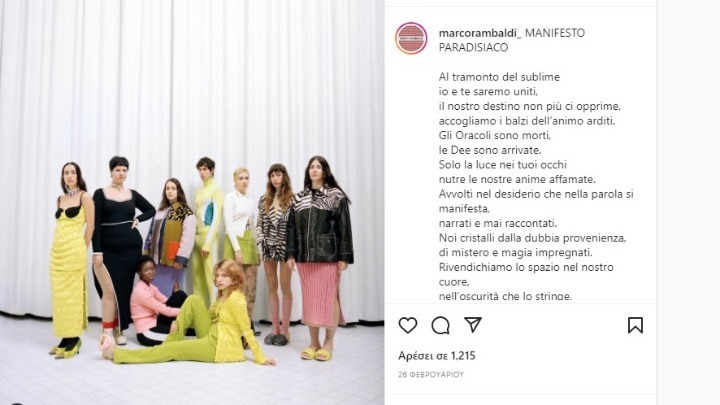720x405 pixels.
Task: Click the line 'Noi cristalli dalla dubbia provenienza,'
Action: 533,238
